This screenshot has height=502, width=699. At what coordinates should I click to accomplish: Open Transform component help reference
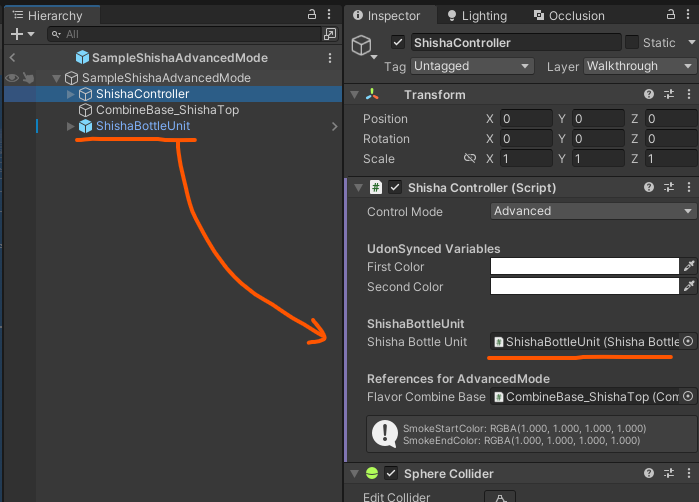click(649, 94)
